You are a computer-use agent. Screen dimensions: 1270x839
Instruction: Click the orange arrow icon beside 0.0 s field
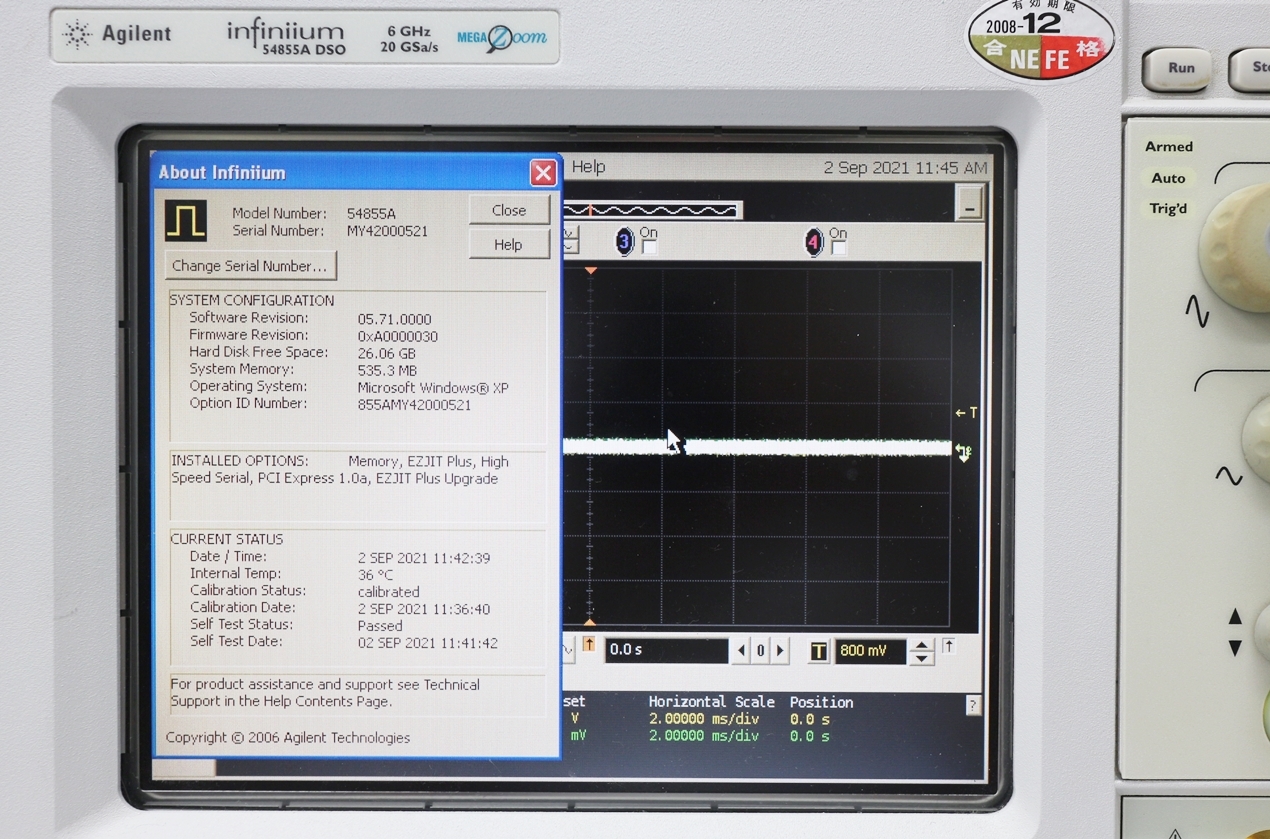point(589,645)
